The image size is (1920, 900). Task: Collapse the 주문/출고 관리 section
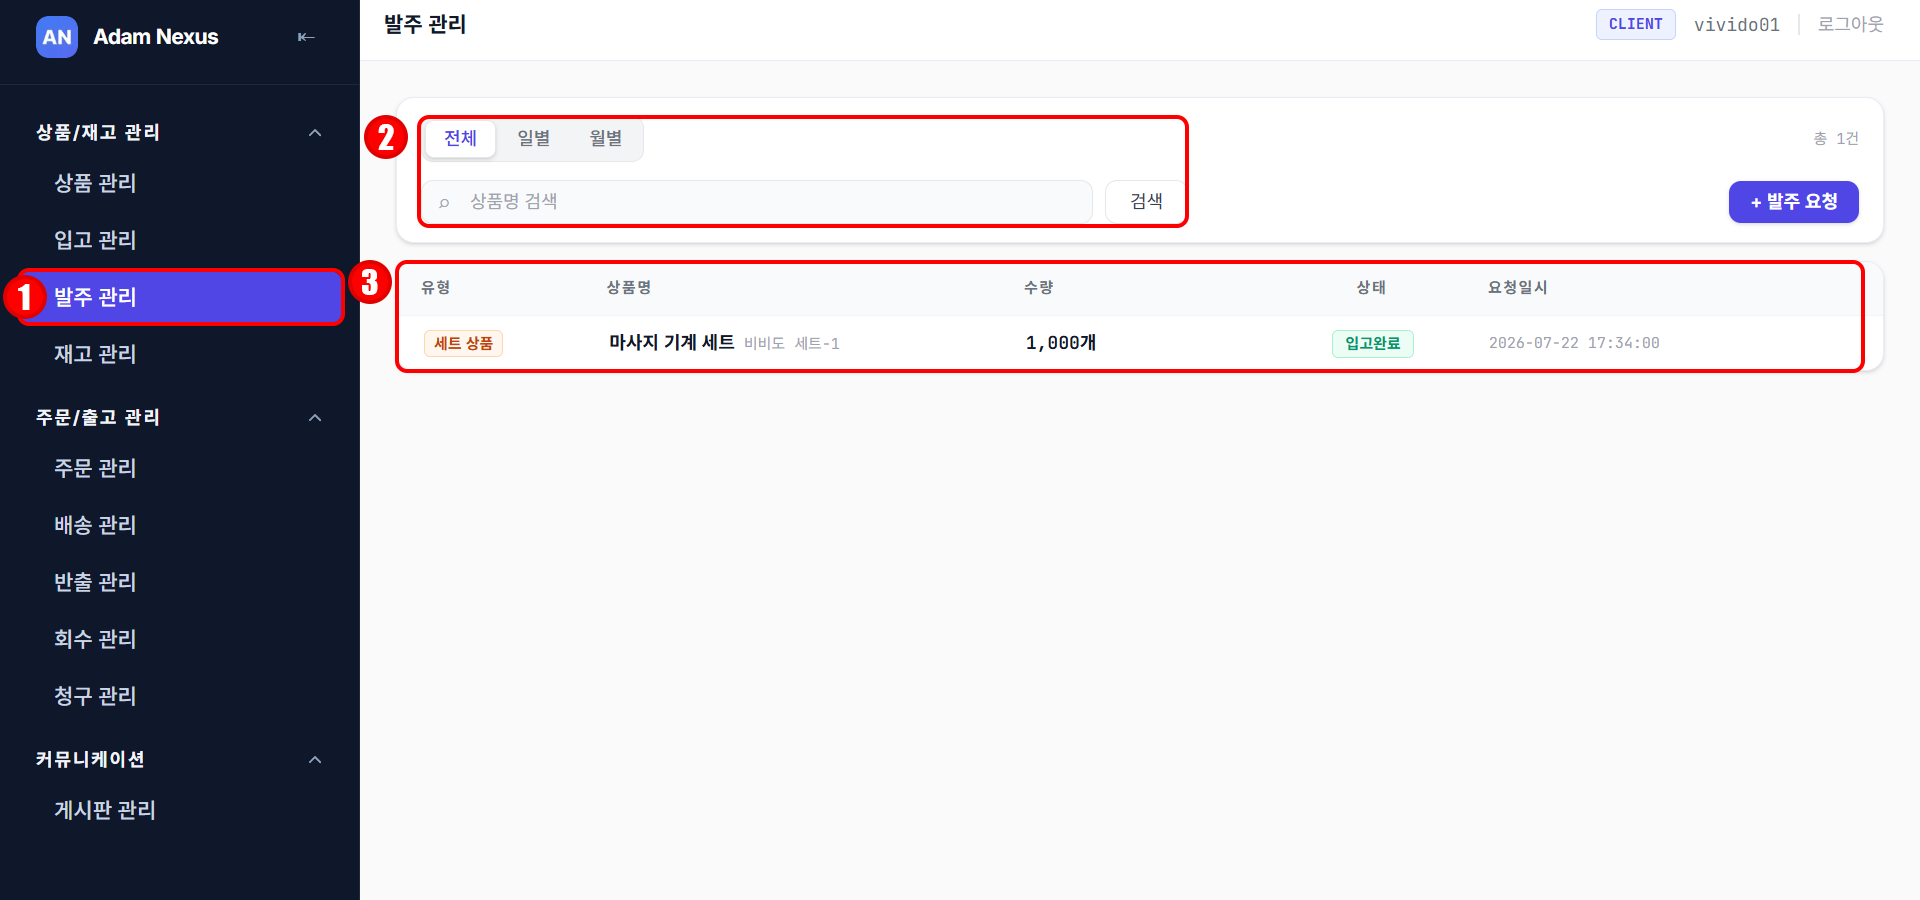315,418
